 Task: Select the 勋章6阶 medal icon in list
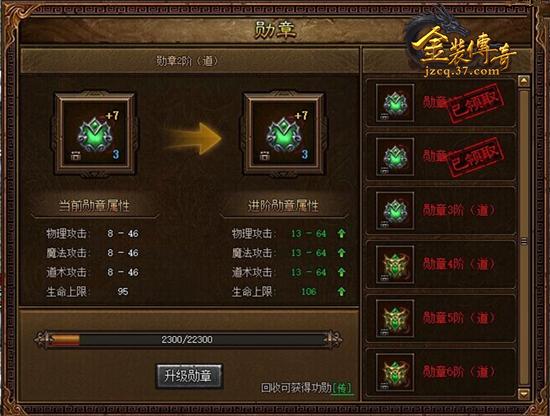[x=395, y=373]
